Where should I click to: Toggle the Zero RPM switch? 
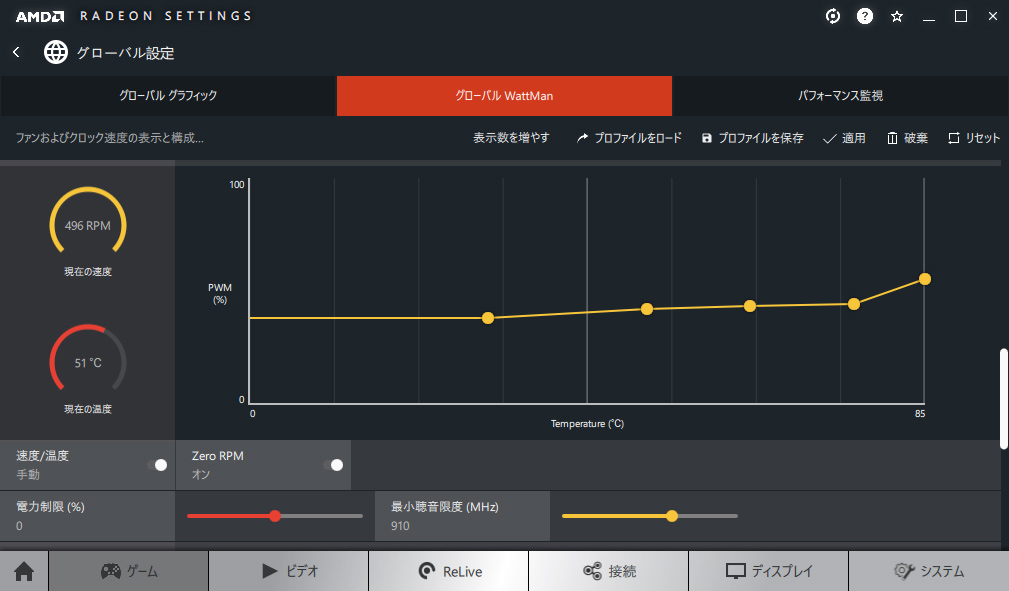333,465
